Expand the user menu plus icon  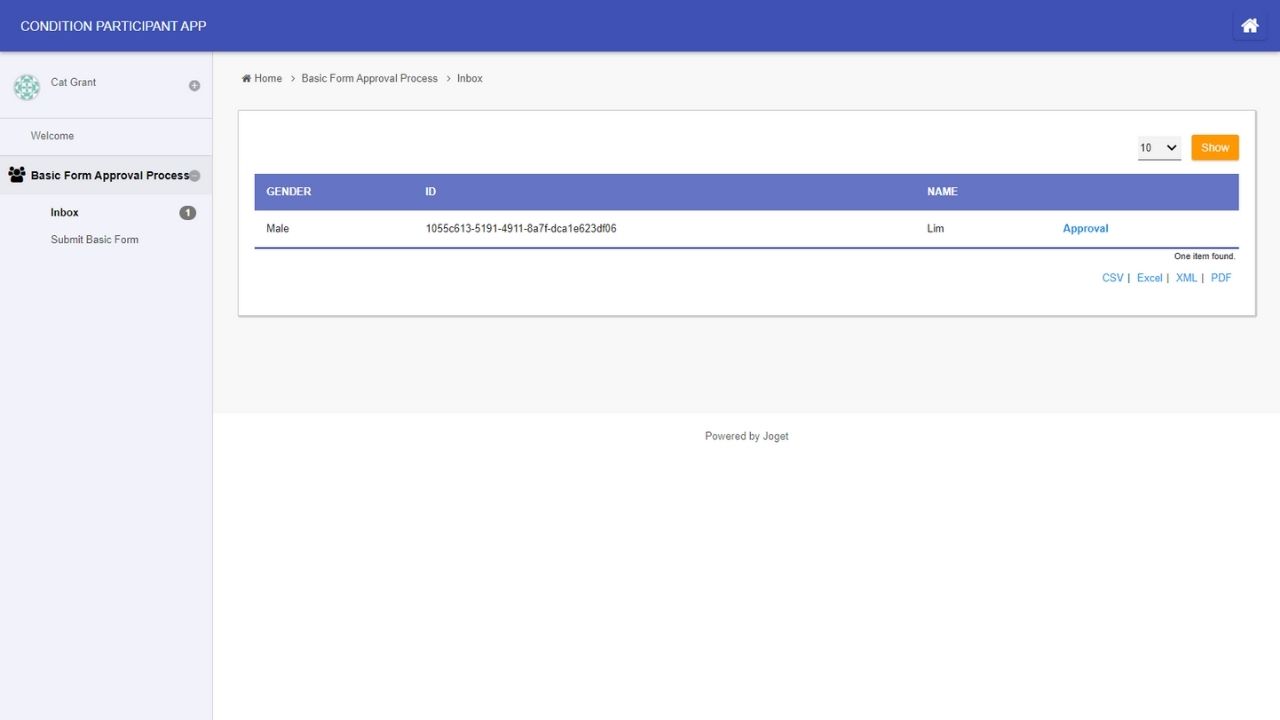pos(194,86)
